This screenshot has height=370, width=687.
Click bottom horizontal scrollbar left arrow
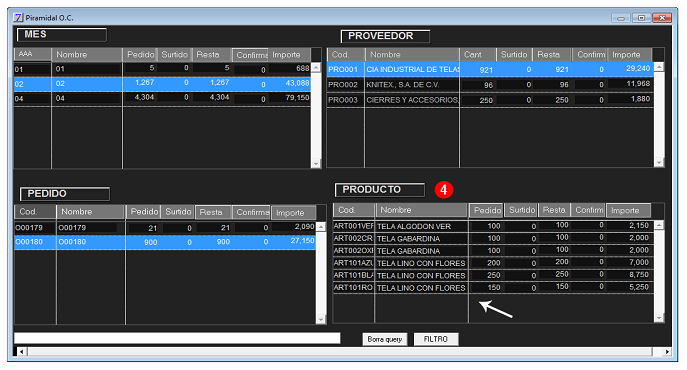point(21,352)
